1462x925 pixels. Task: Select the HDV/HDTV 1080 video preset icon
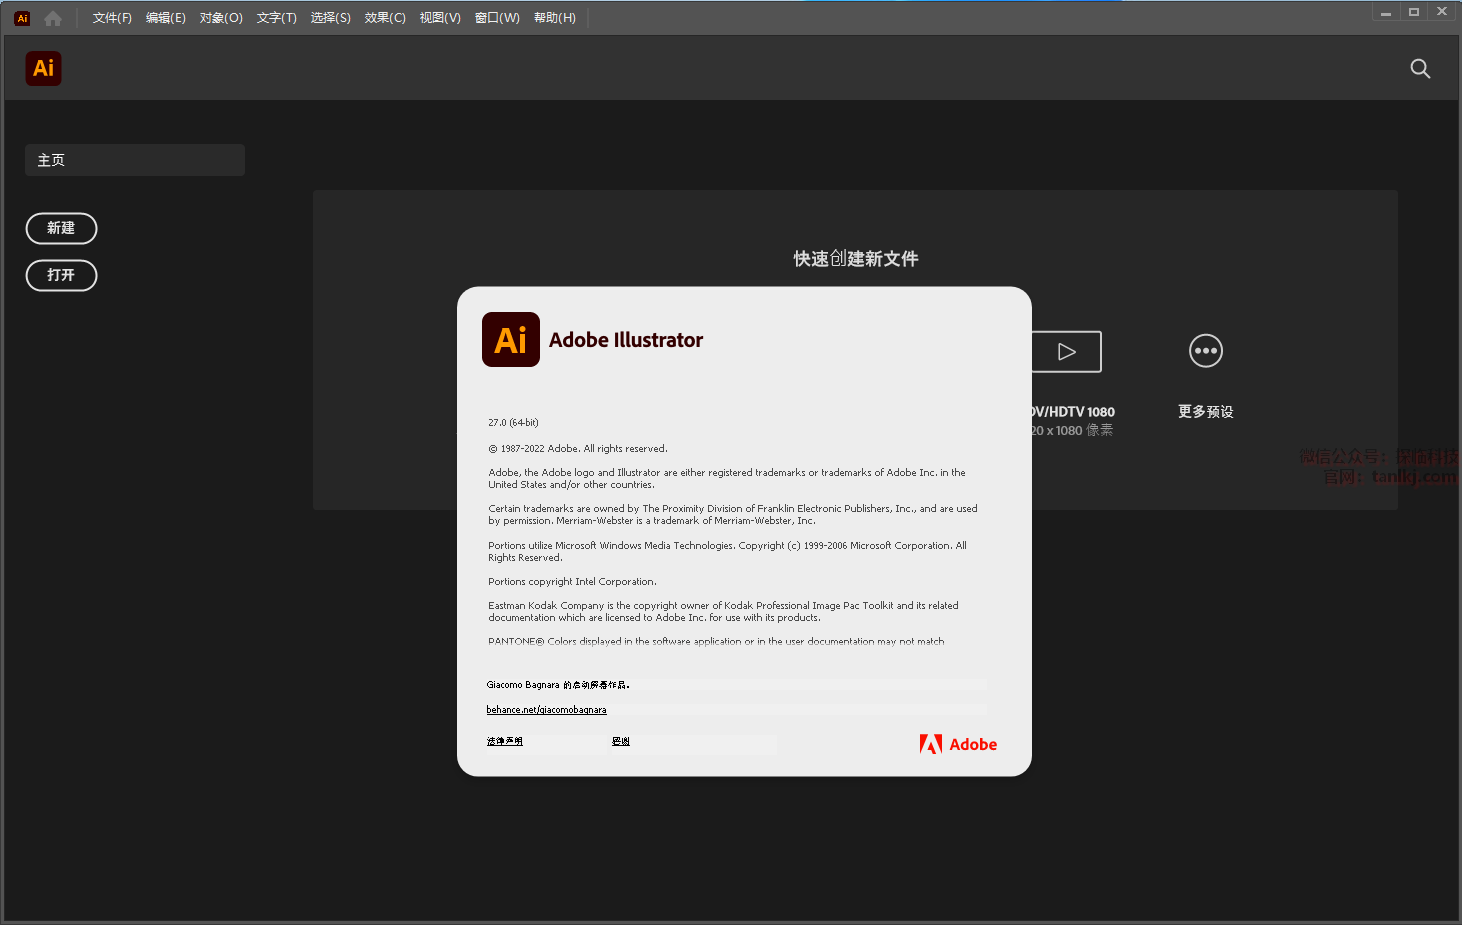tap(1067, 352)
